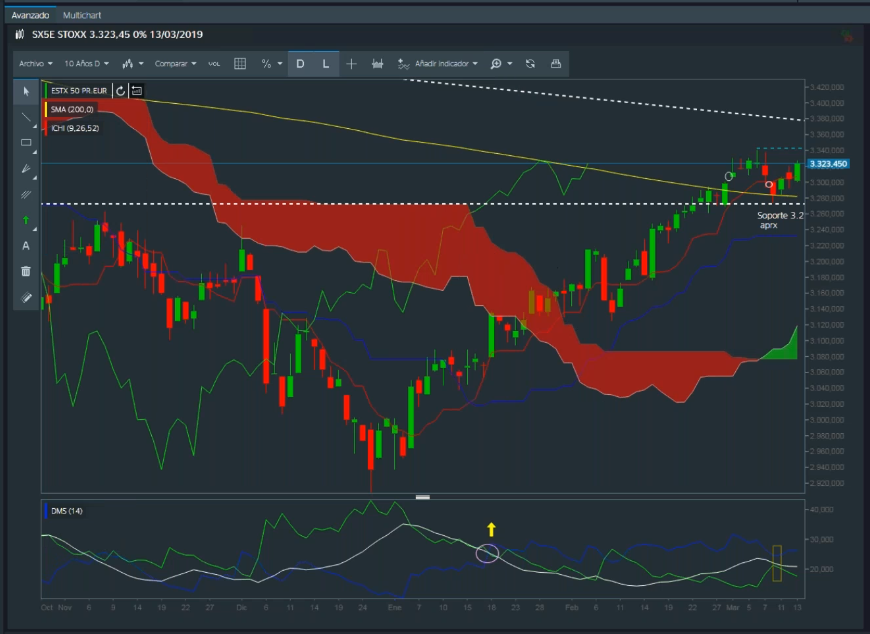
Task: Select the rectangle shape tool
Action: coord(26,143)
